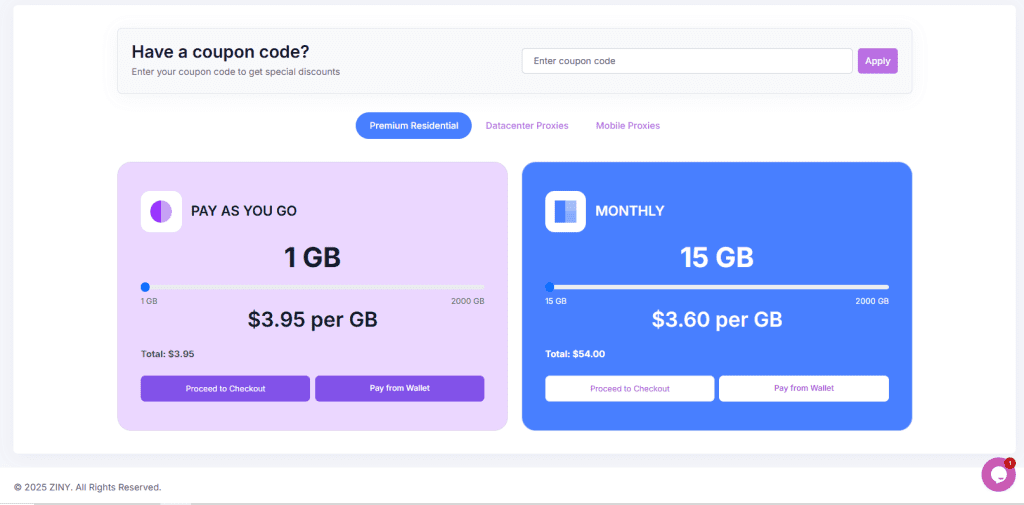Open the Datacenter Proxies tab
The image size is (1024, 505).
coord(527,125)
